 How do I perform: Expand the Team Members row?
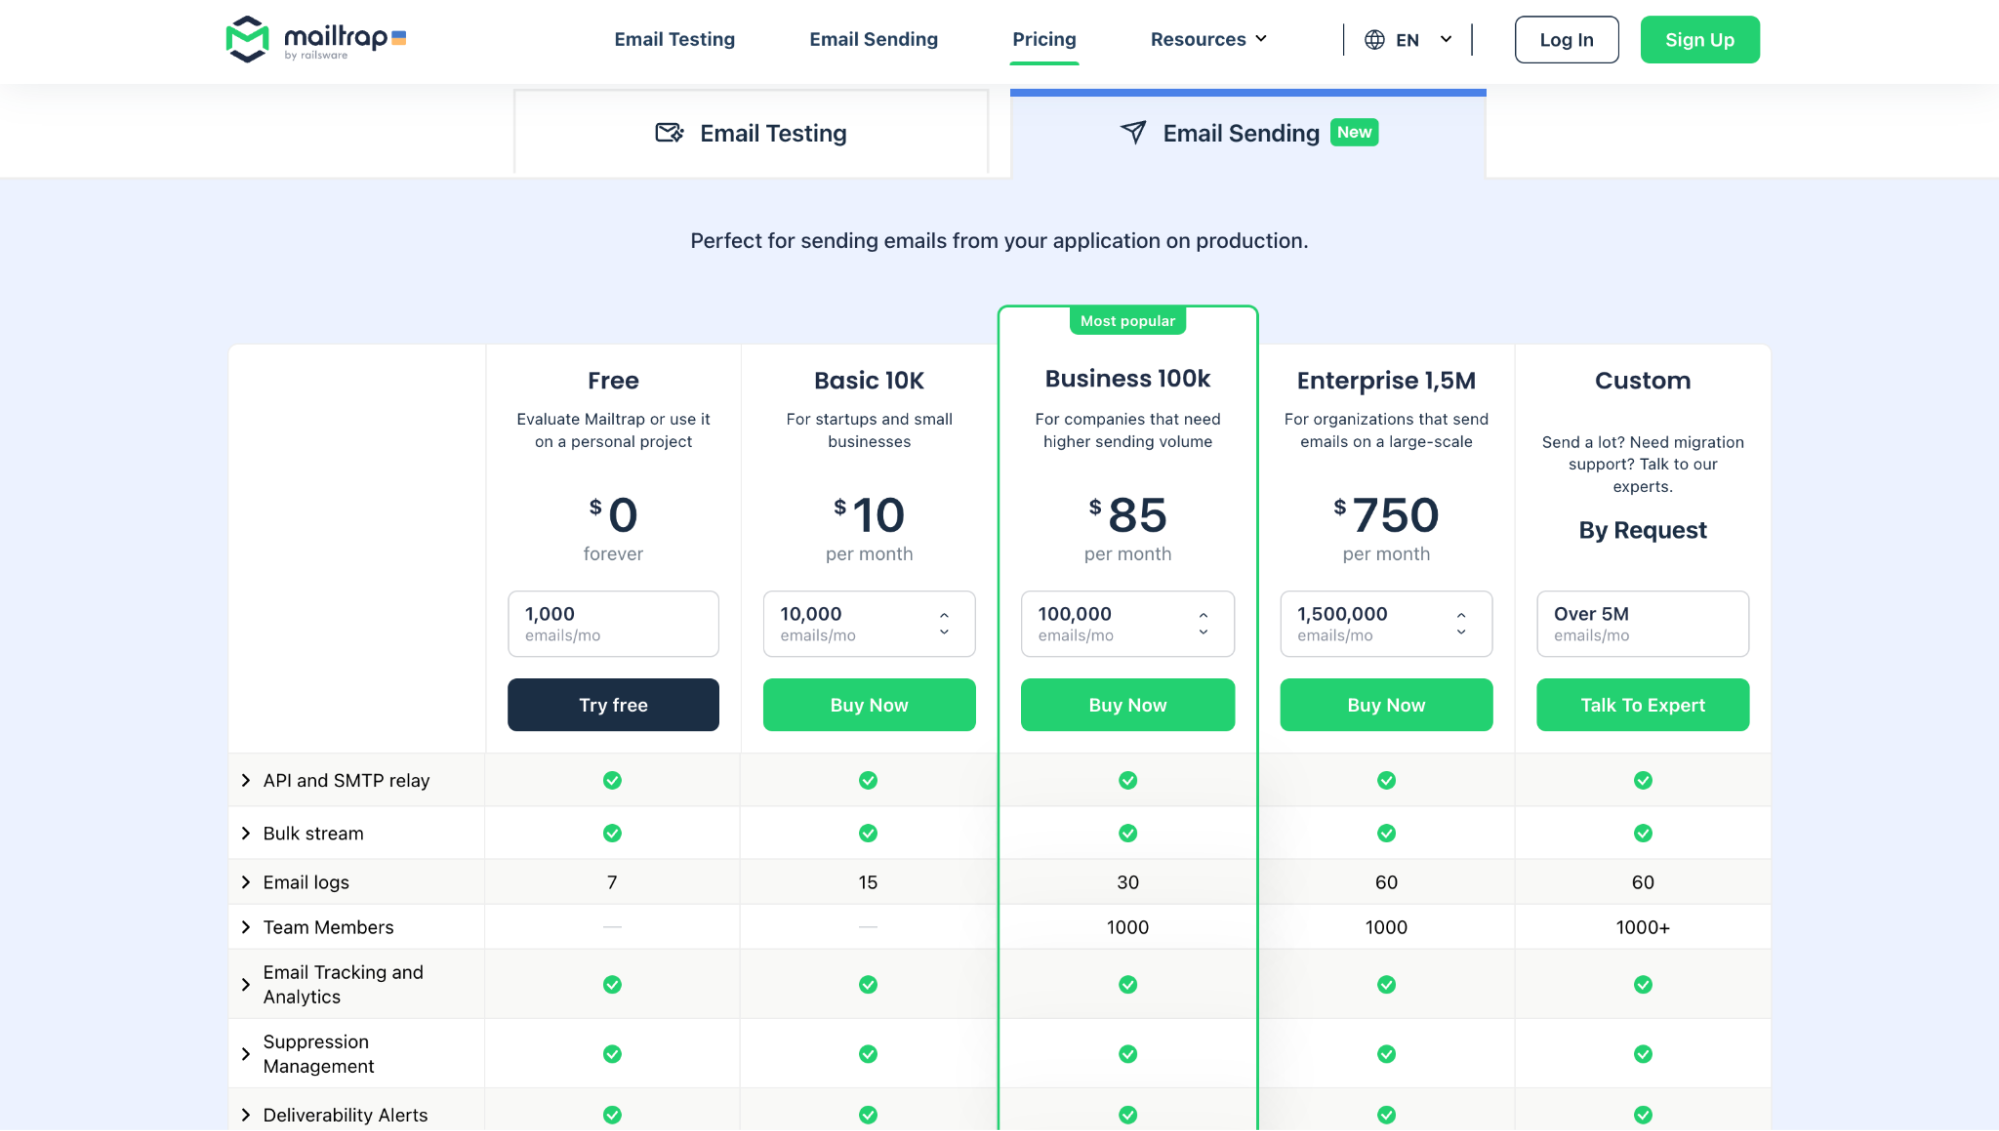246,927
